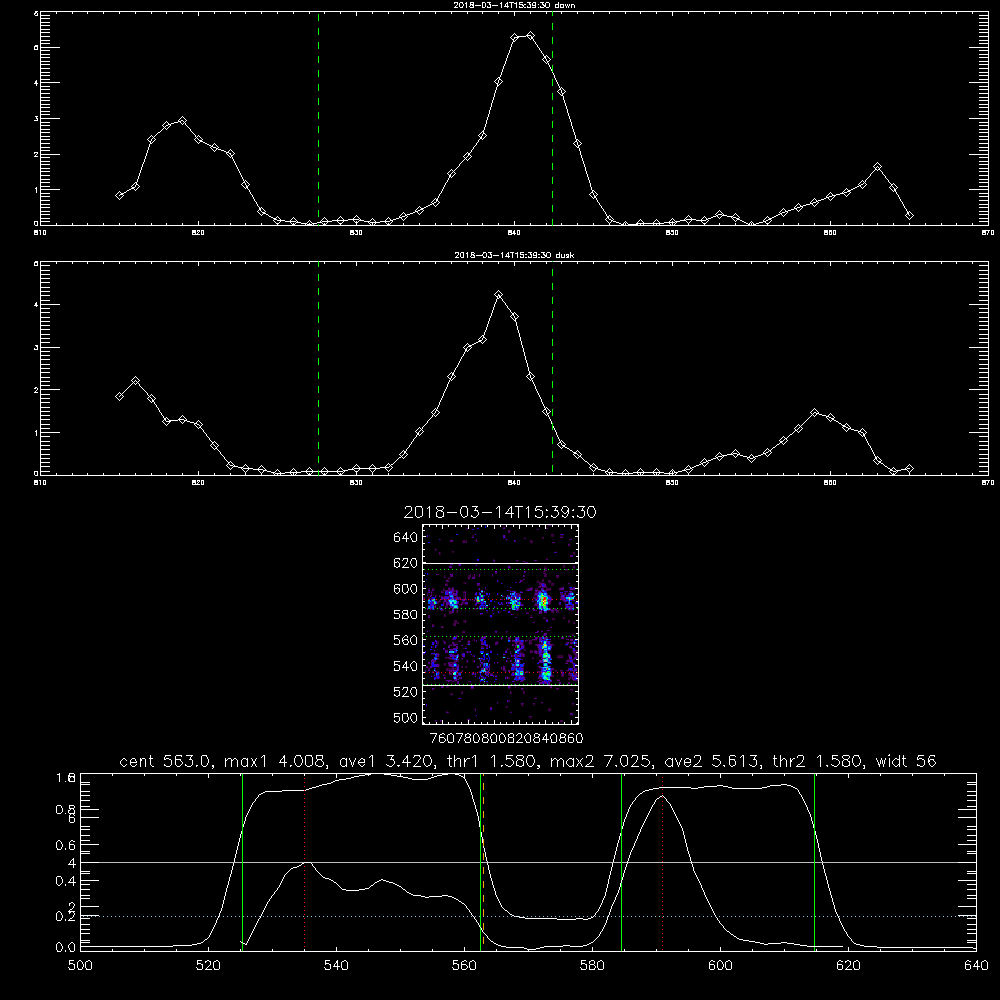This screenshot has height=1000, width=1000.
Task: Click bottom plot x-axis label 540
Action: coord(336,966)
